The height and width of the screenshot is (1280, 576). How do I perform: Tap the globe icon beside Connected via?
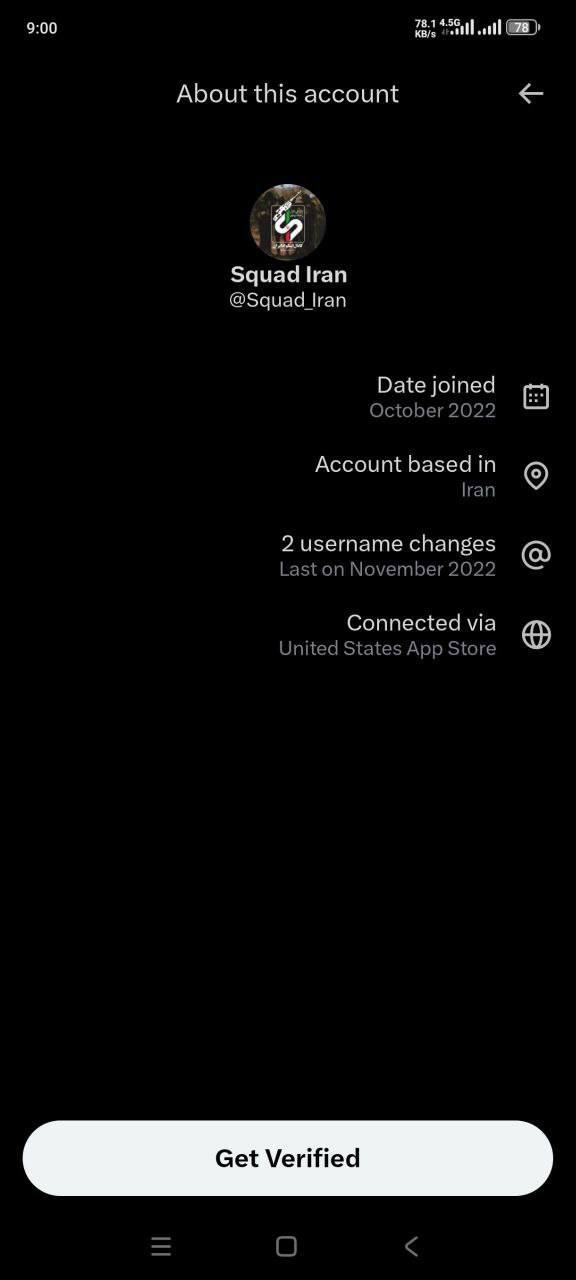click(536, 635)
